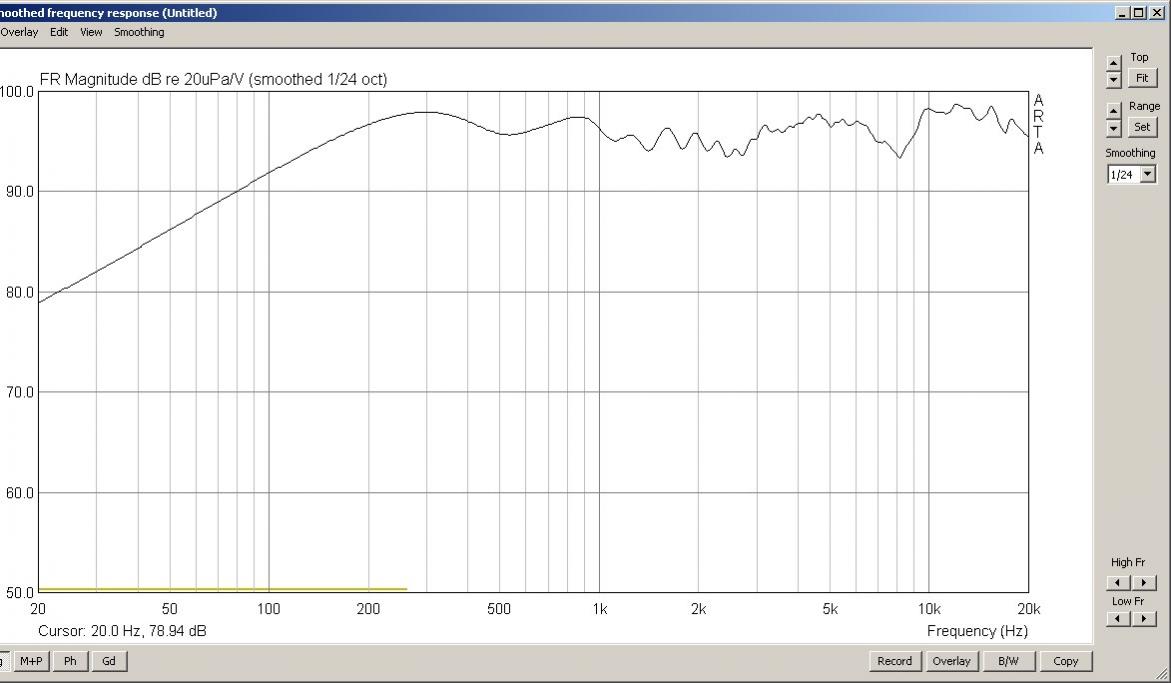Viewport: 1171px width, 683px height.
Task: Switch to Gd group delay view
Action: 109,661
